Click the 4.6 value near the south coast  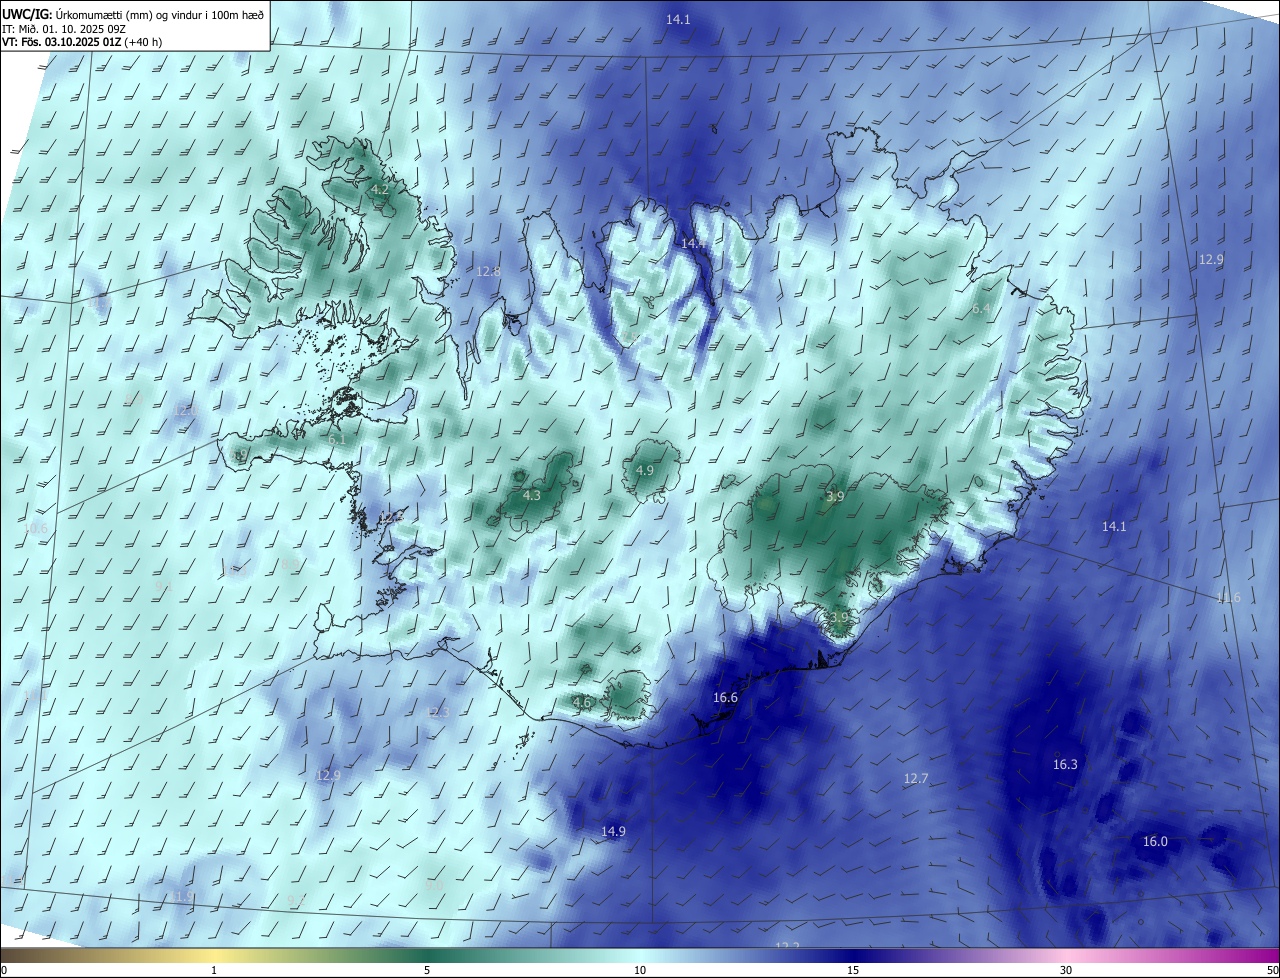[582, 703]
